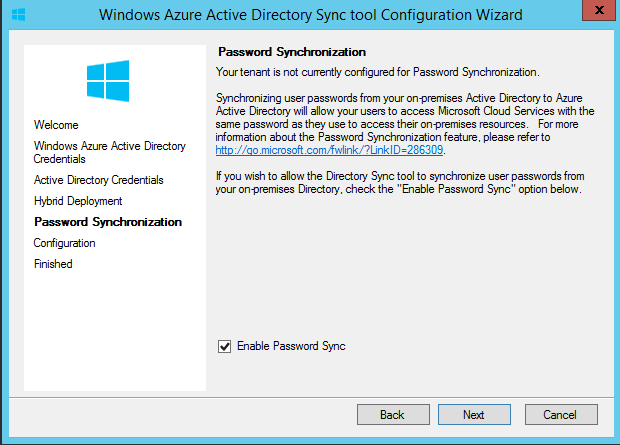Close the wizard with the X button

599,10
